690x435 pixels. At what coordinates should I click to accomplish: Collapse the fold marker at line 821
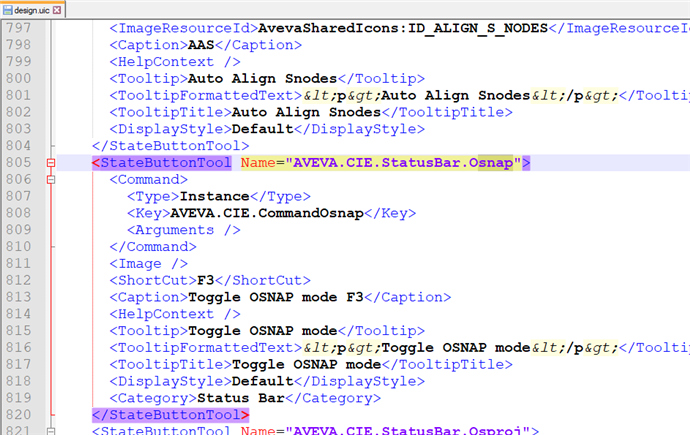51,431
